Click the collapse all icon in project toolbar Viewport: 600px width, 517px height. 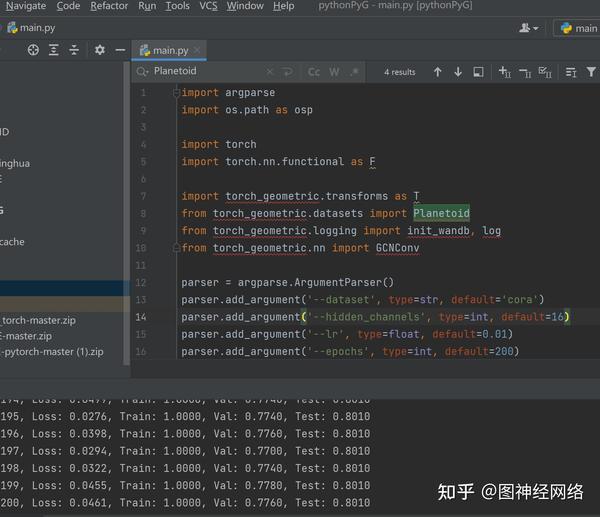[x=75, y=50]
